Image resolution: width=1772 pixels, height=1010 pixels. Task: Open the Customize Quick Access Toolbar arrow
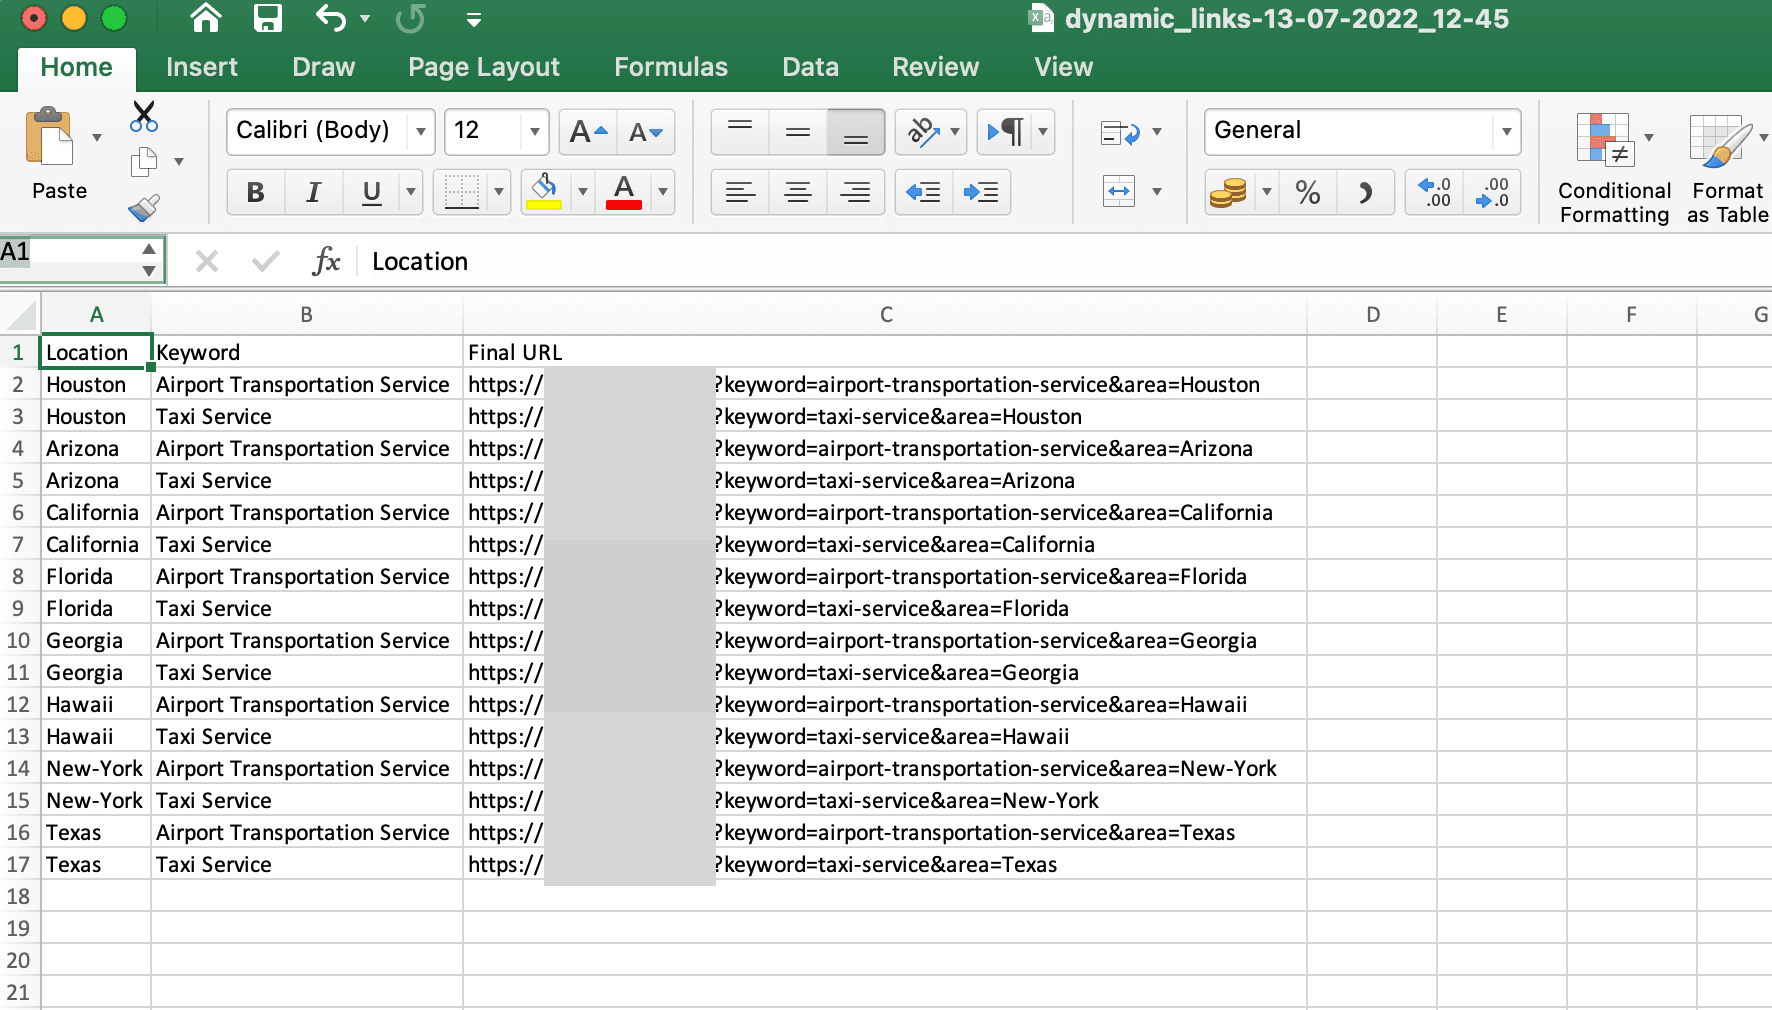[474, 19]
